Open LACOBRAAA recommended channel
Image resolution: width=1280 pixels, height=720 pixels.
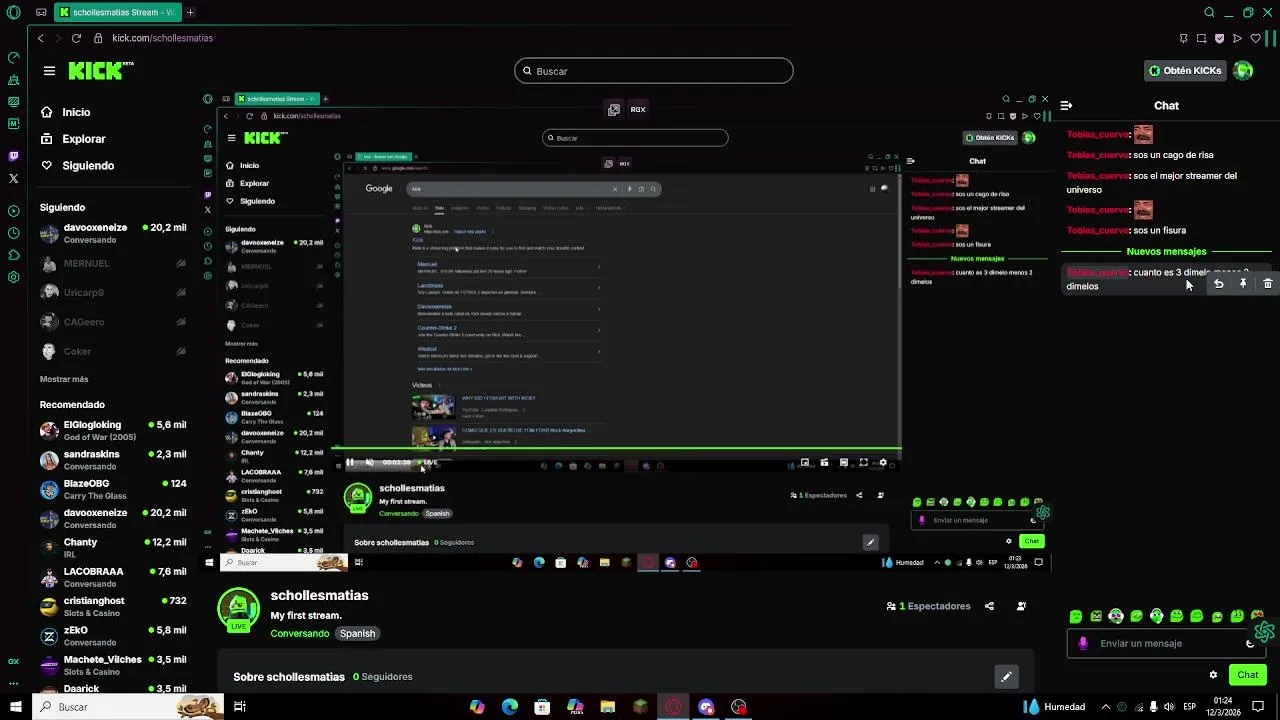pos(113,577)
